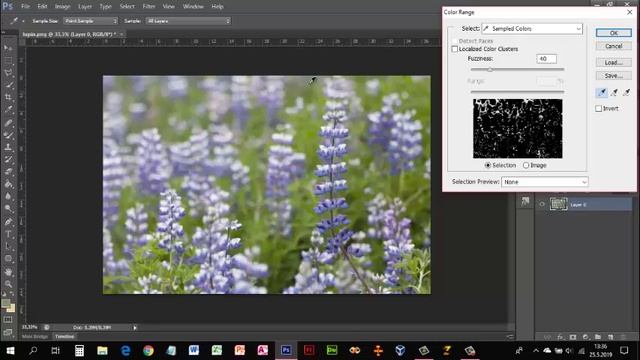Click the black-and-white selection preview
This screenshot has height=360, width=640.
coord(518,129)
